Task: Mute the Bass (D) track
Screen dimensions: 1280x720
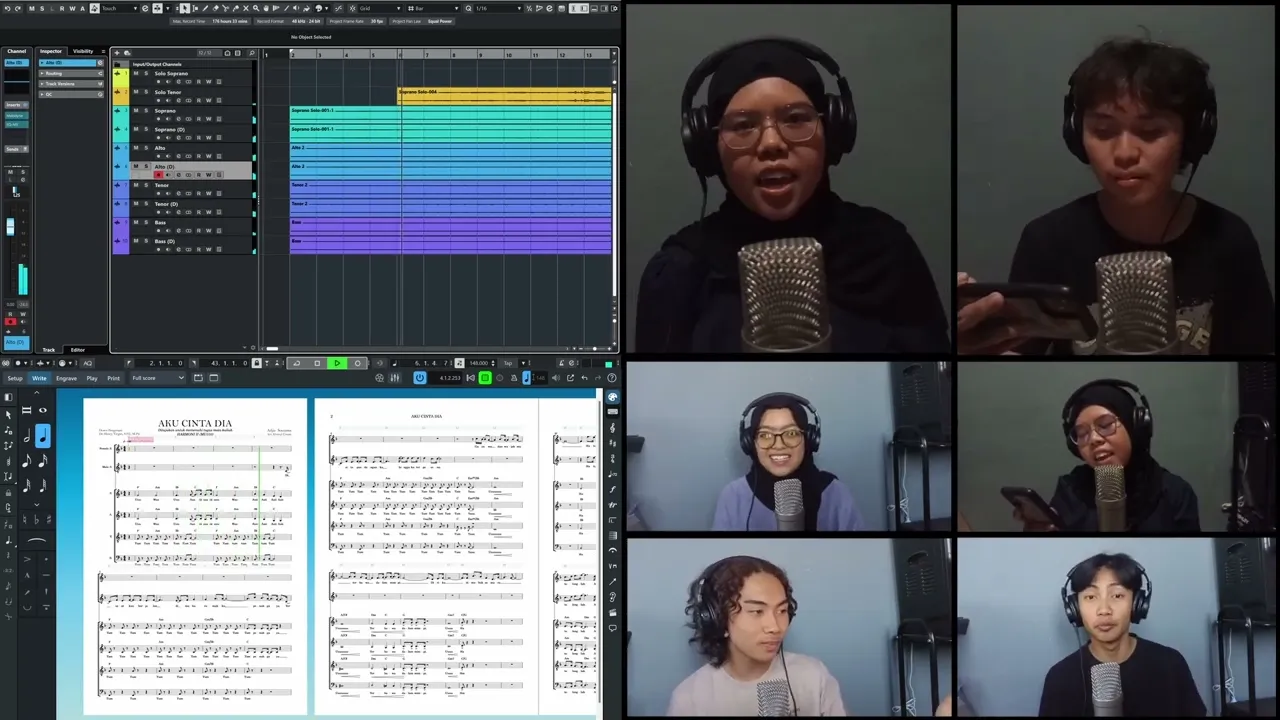Action: (136, 241)
